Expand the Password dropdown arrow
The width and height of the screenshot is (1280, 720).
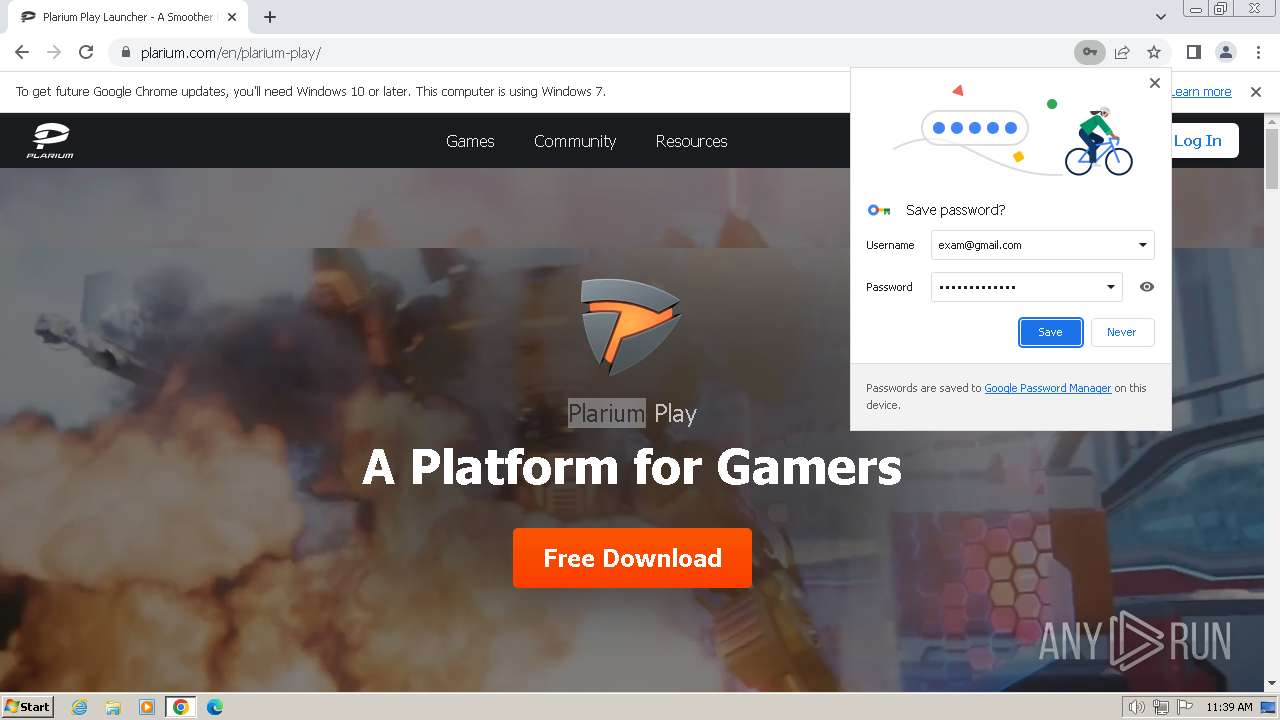pos(1110,287)
